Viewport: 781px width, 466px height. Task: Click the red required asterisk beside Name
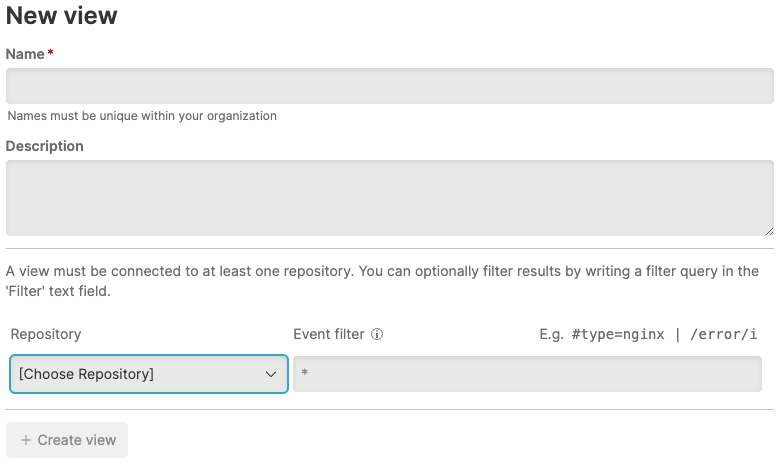pyautogui.click(x=50, y=54)
